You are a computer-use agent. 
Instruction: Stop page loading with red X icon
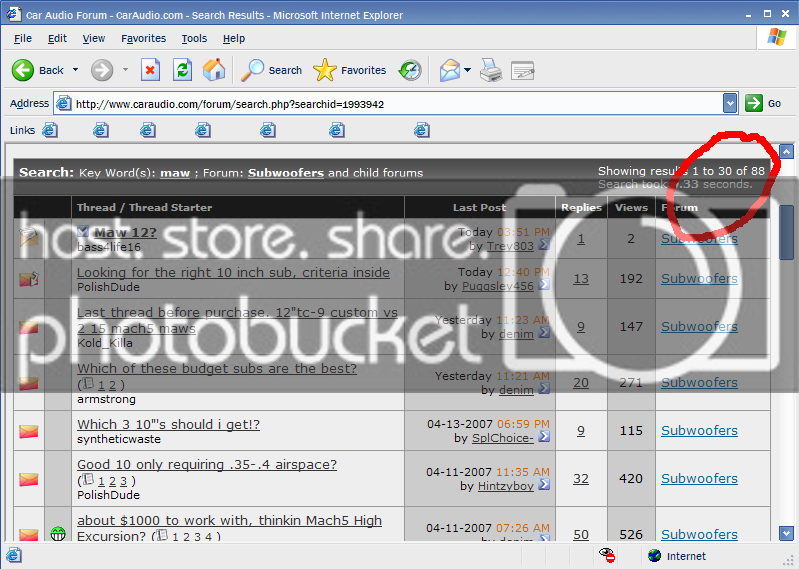coord(150,70)
